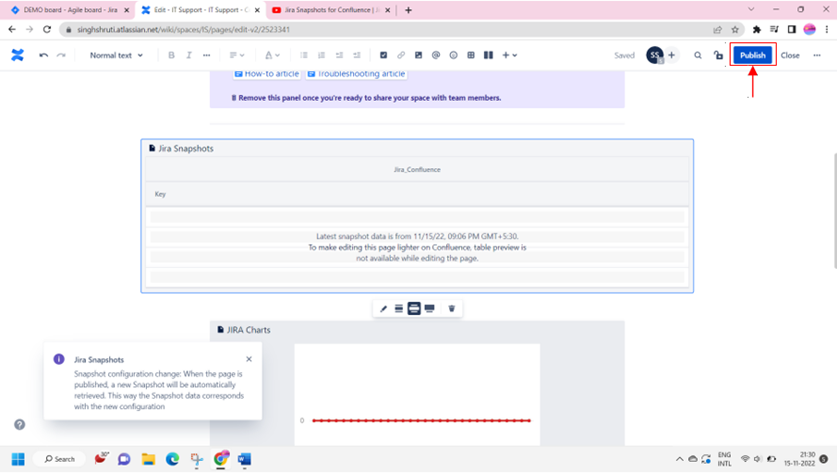Outdent the current line
The height and width of the screenshot is (473, 837).
[x=339, y=55]
